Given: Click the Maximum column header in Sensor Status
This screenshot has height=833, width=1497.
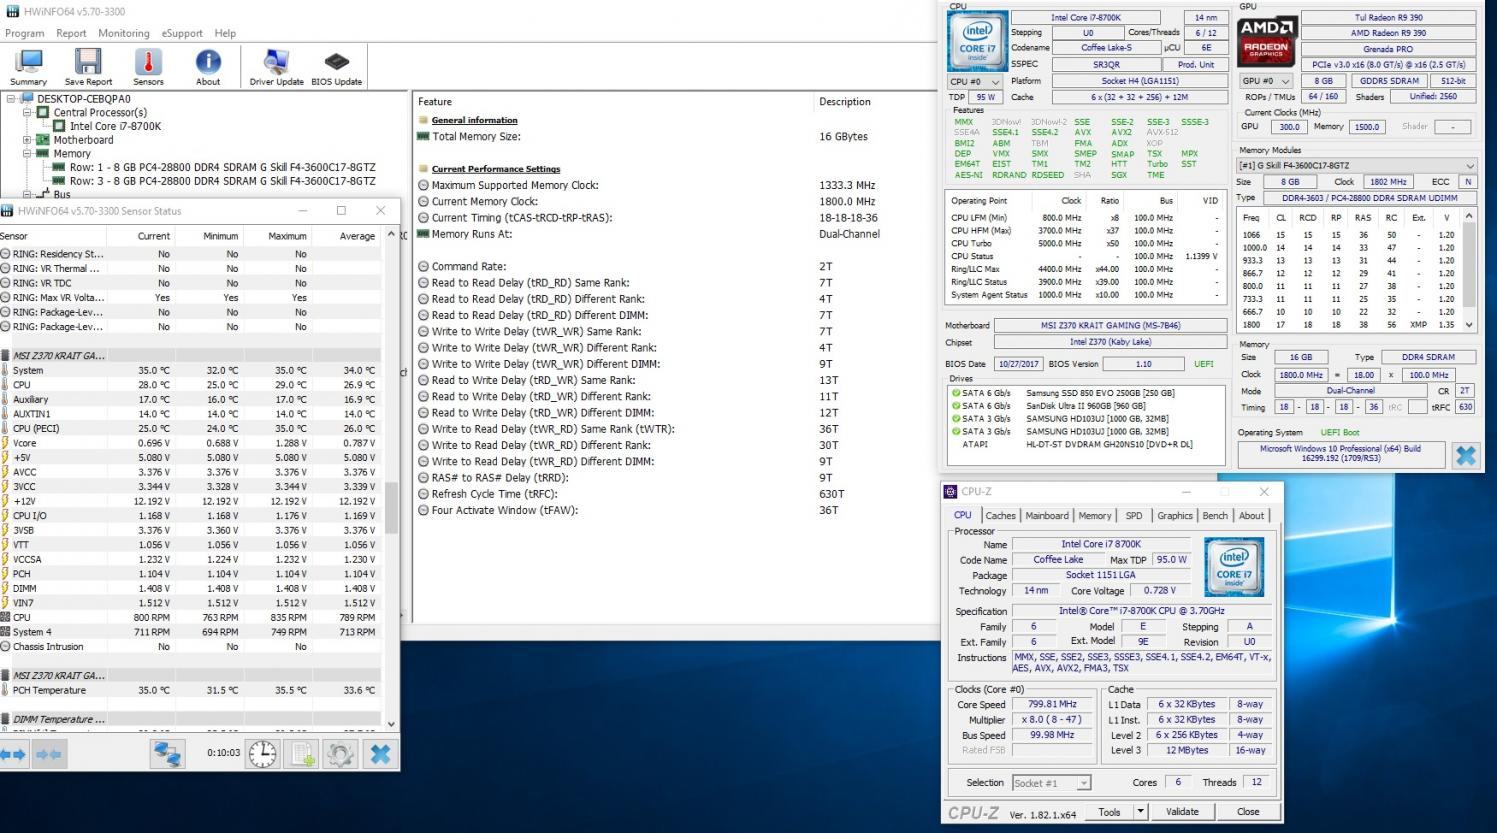Looking at the screenshot, I should point(278,236).
